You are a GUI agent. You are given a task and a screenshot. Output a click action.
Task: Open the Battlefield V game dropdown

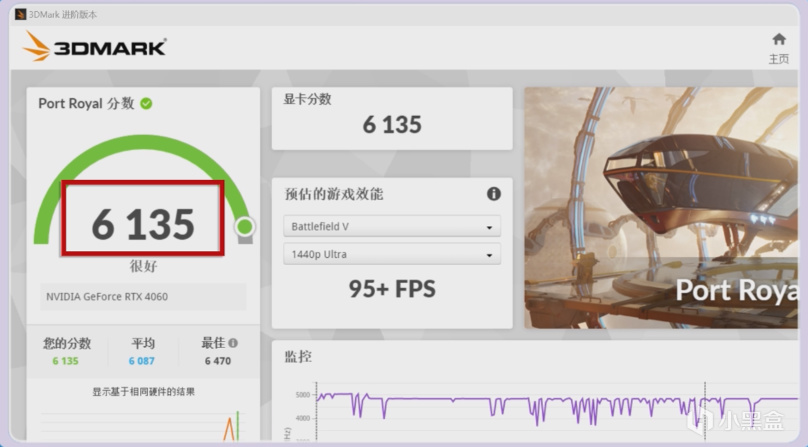coord(392,226)
